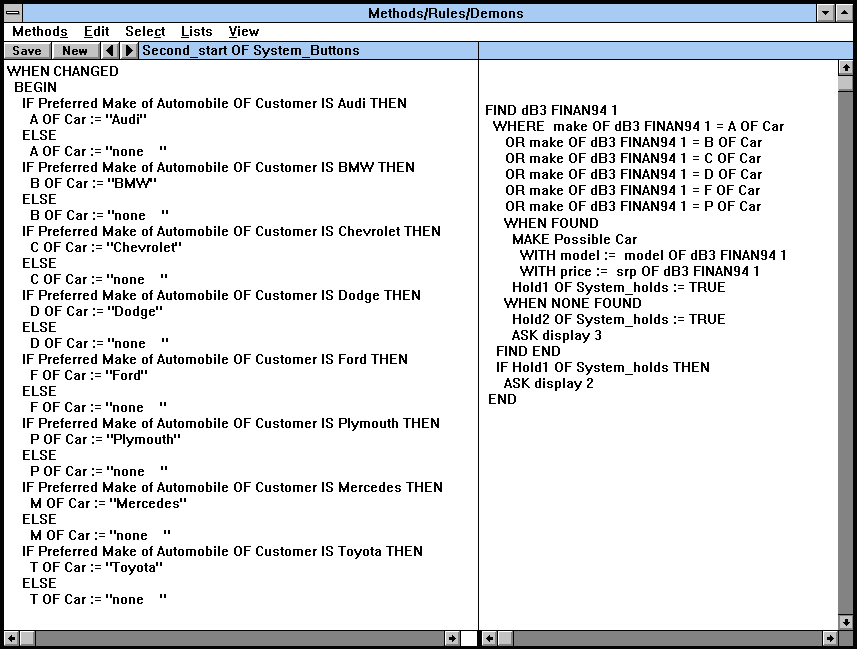This screenshot has height=649, width=857.
Task: Click the 'FIND END' line
Action: (528, 351)
